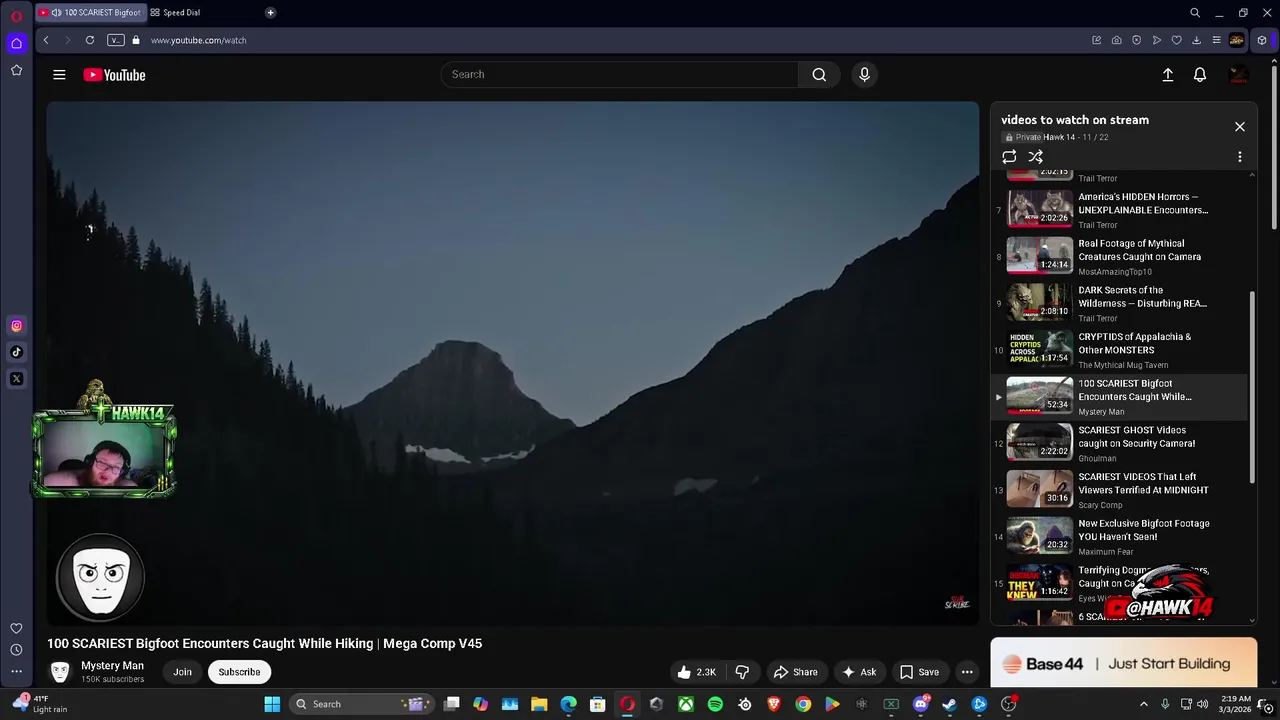Image resolution: width=1280 pixels, height=720 pixels.
Task: Open YouTube notifications bell
Action: coord(1200,74)
